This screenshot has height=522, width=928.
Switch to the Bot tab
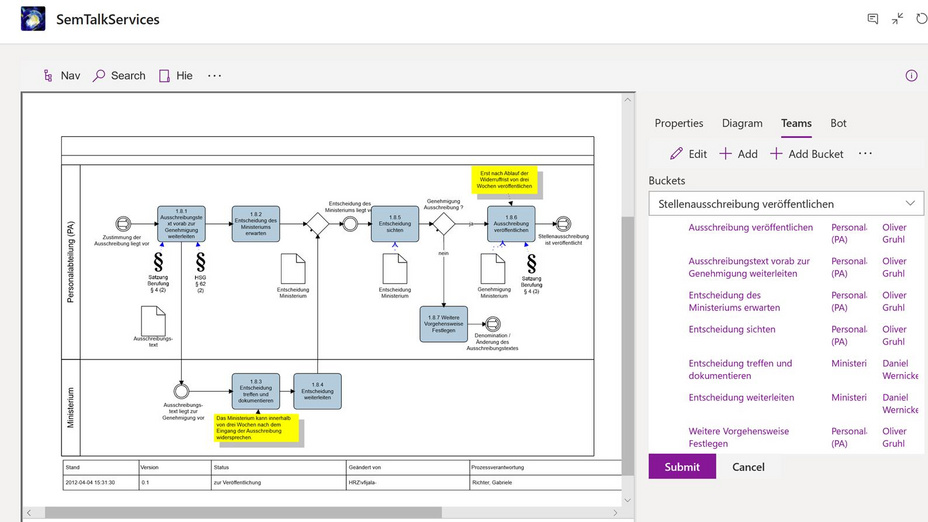[838, 123]
